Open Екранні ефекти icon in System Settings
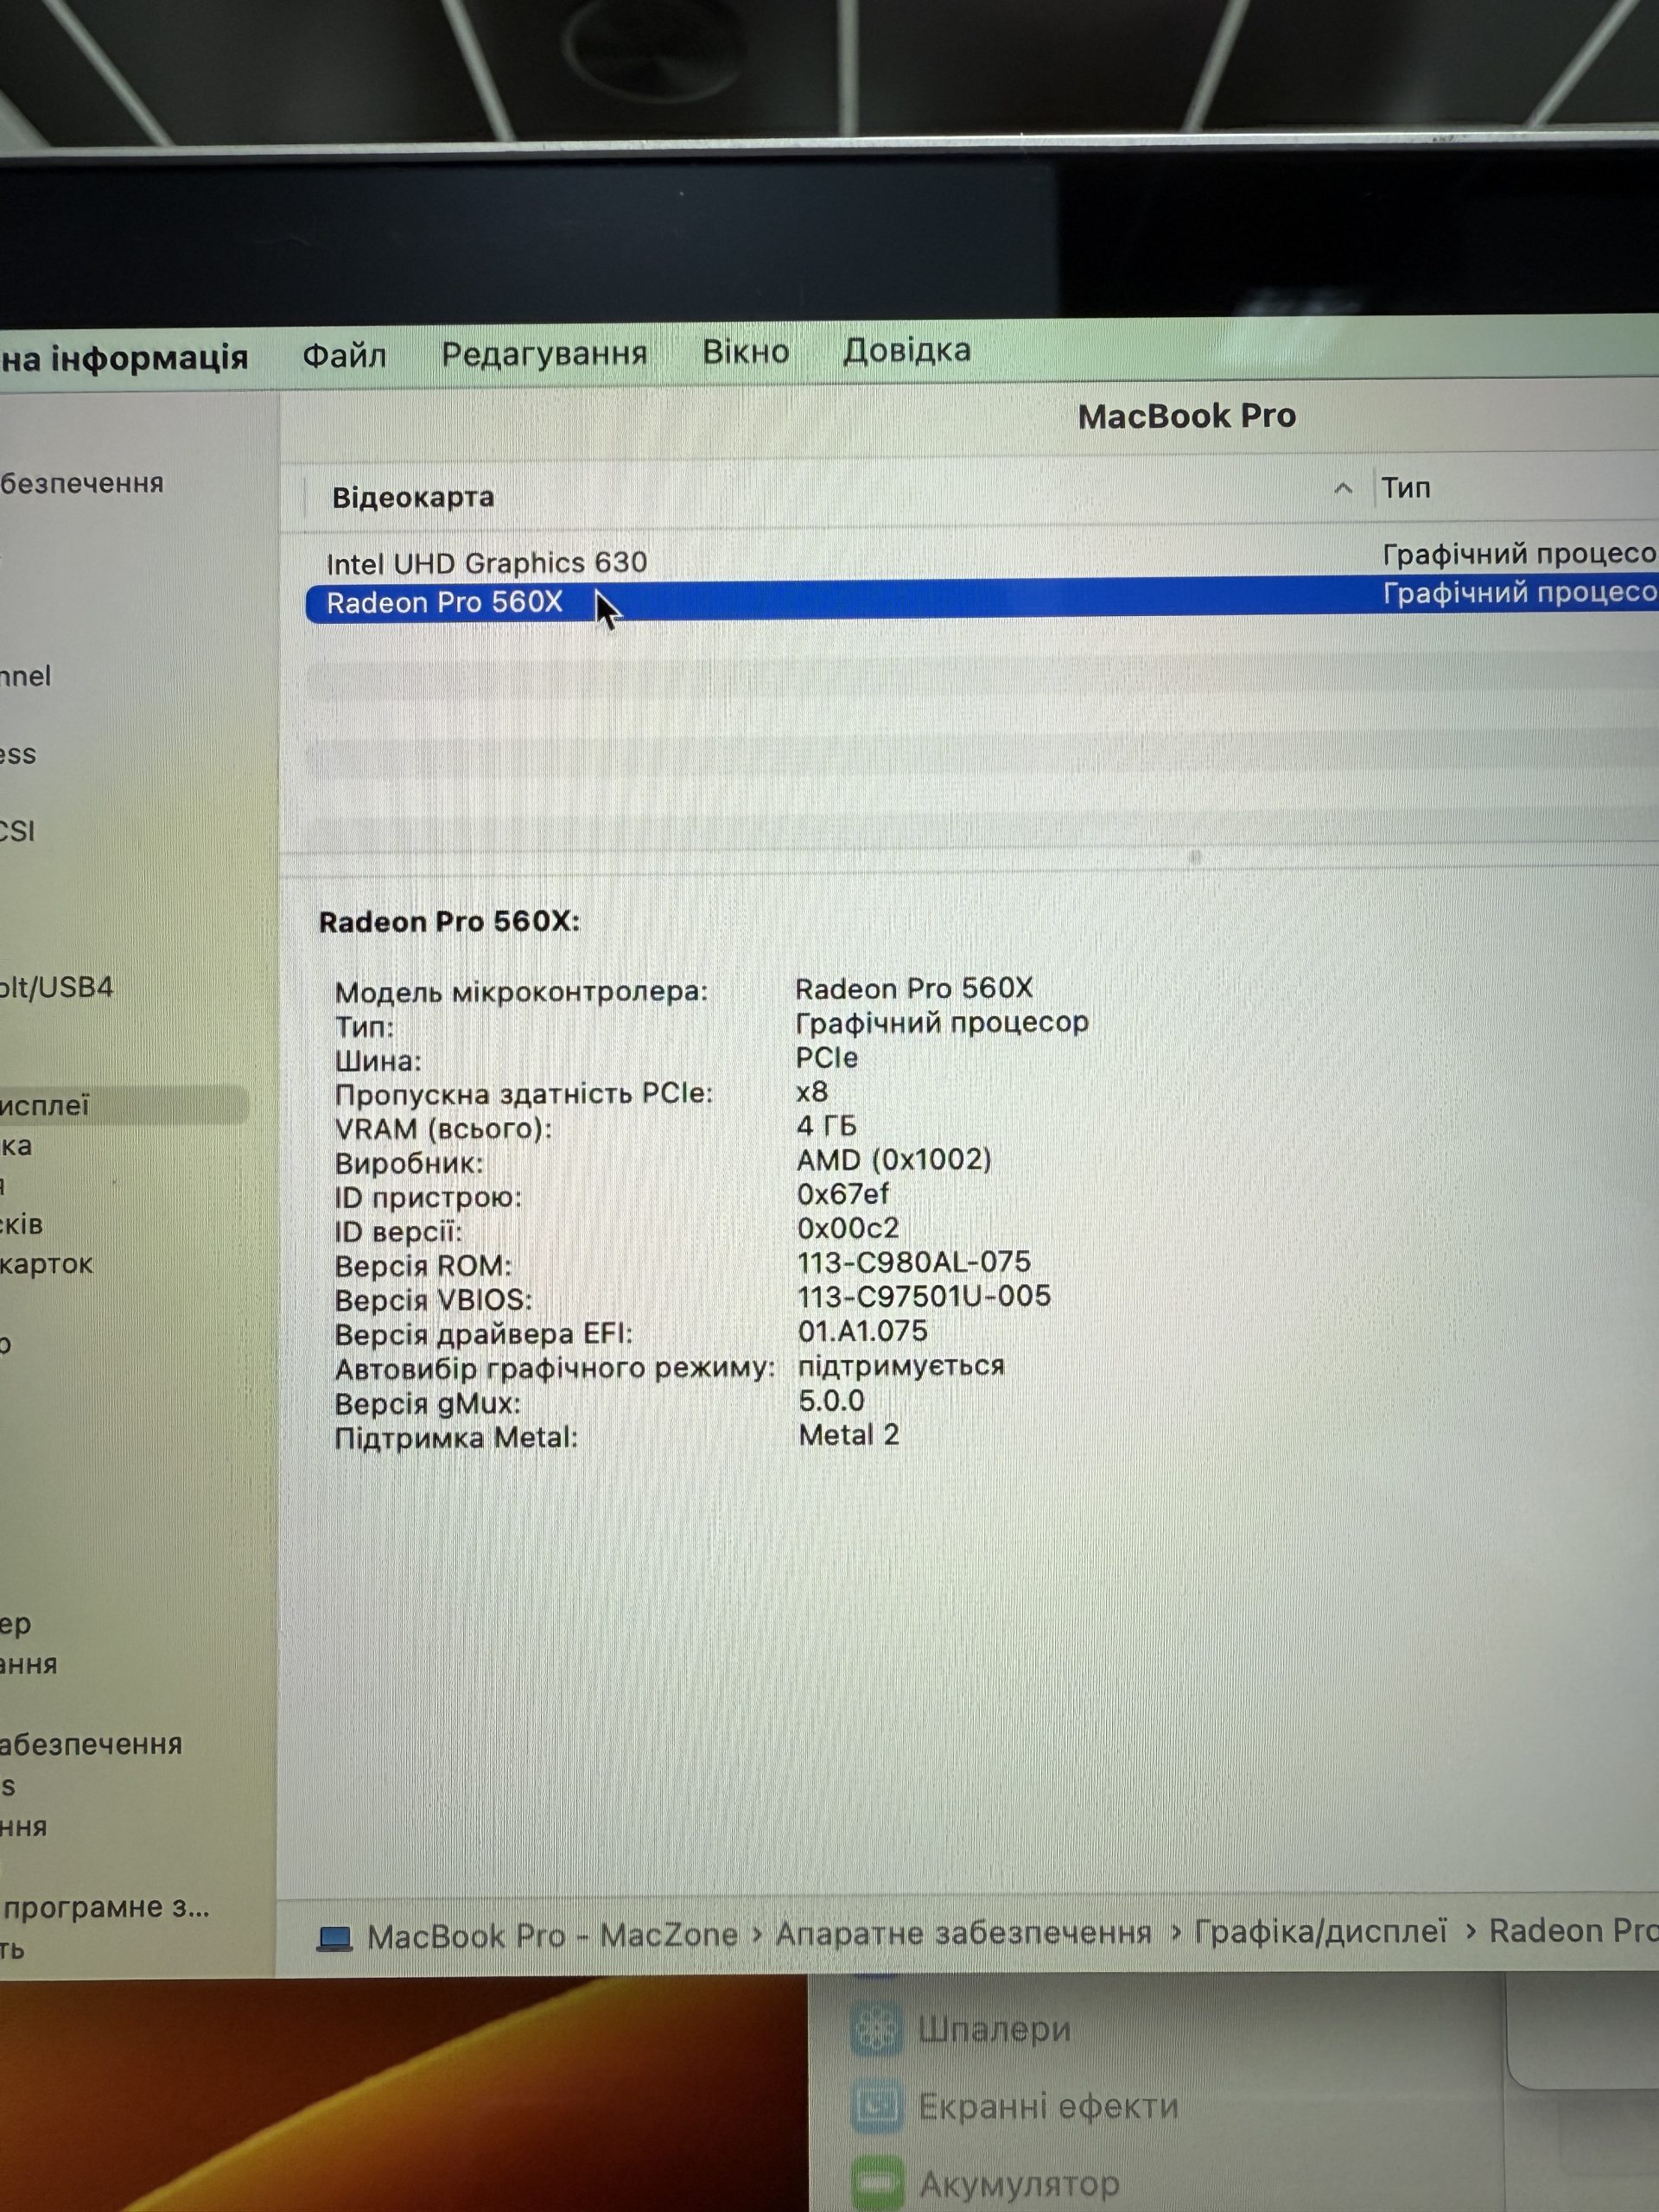This screenshot has height=2212, width=1659. tap(877, 2107)
